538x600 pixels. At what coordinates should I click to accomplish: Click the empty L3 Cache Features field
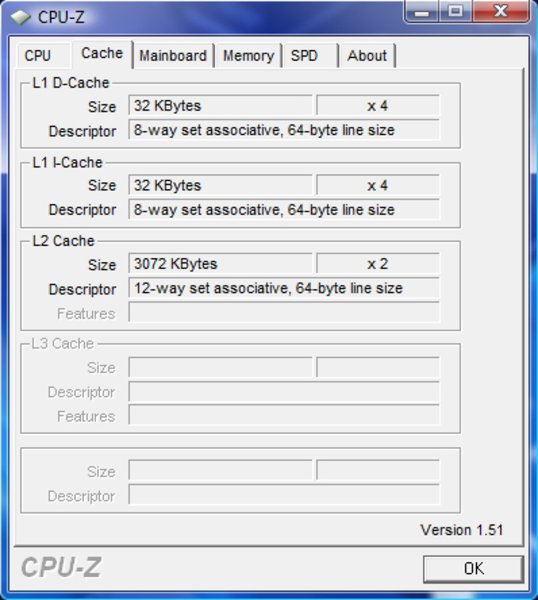tap(284, 415)
